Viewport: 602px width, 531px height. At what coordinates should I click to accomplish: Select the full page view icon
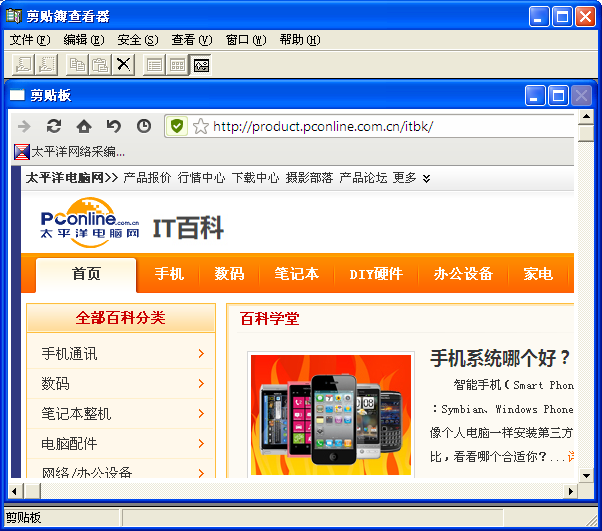click(x=201, y=65)
